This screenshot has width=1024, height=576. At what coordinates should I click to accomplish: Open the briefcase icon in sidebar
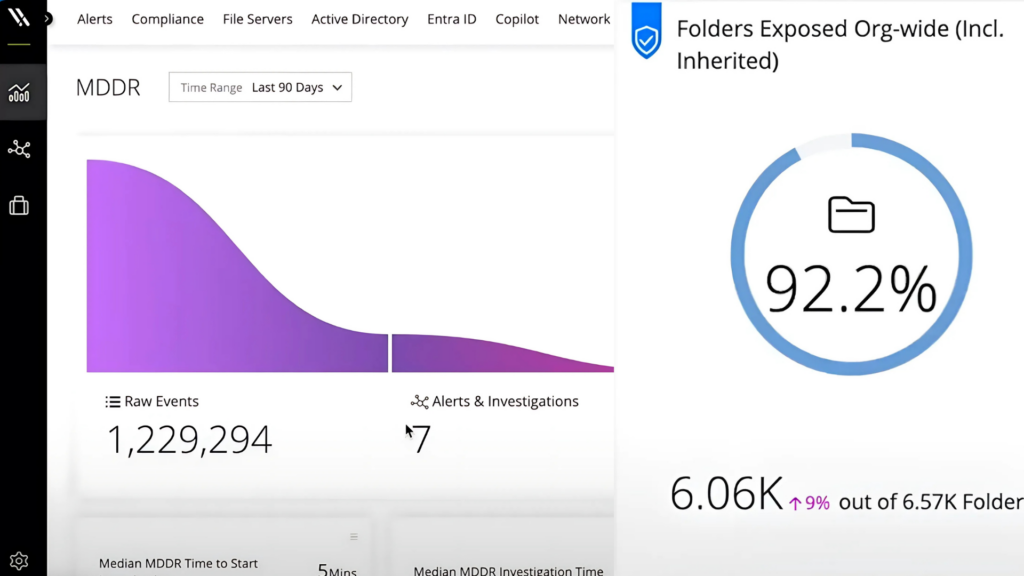19,206
